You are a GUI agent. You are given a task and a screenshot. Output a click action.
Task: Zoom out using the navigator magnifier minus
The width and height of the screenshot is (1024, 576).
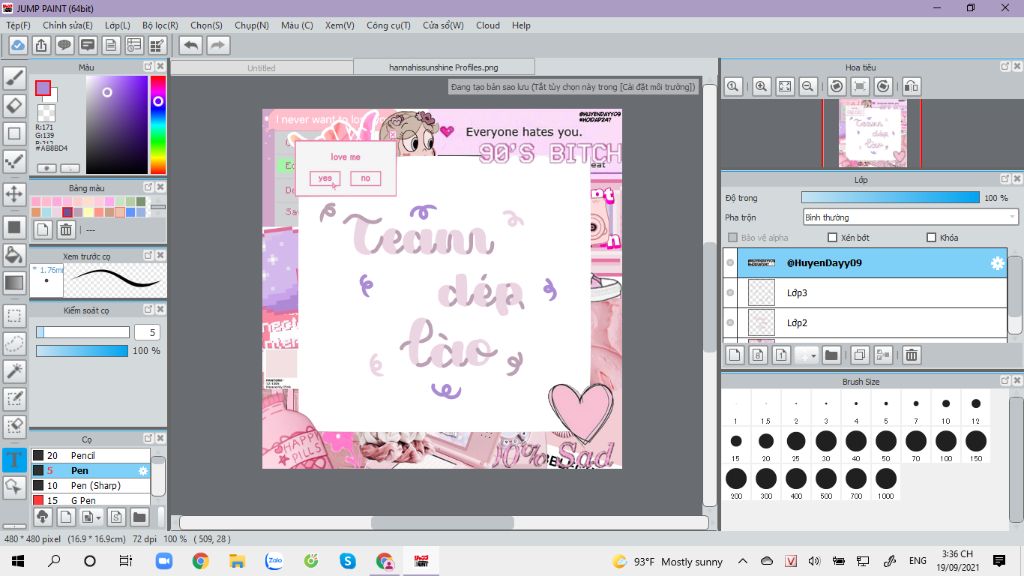click(x=808, y=86)
